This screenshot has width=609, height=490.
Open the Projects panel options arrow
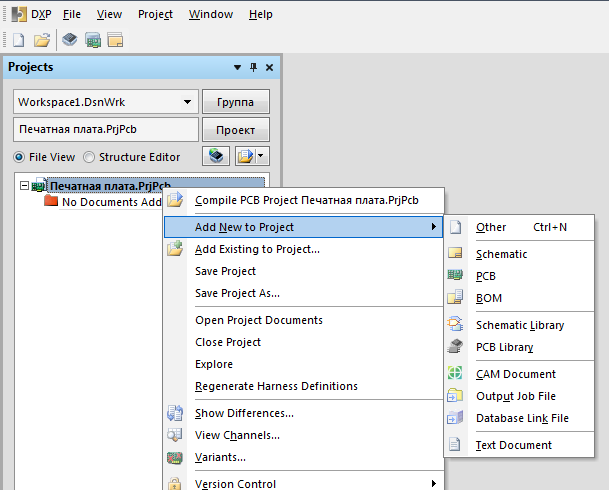pyautogui.click(x=237, y=68)
